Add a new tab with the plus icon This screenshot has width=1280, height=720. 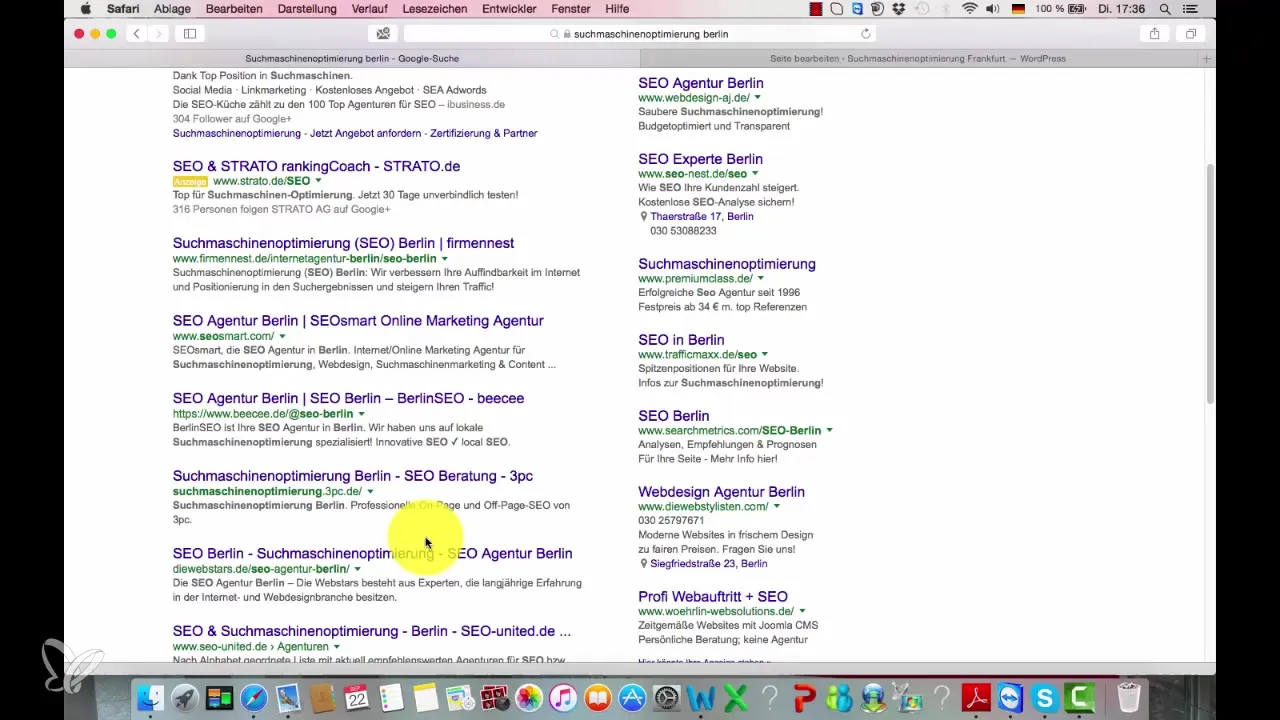coord(1206,59)
